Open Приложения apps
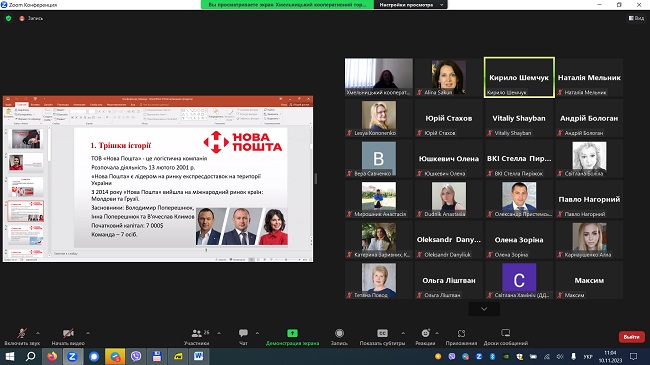This screenshot has width=650, height=365. coord(461,336)
